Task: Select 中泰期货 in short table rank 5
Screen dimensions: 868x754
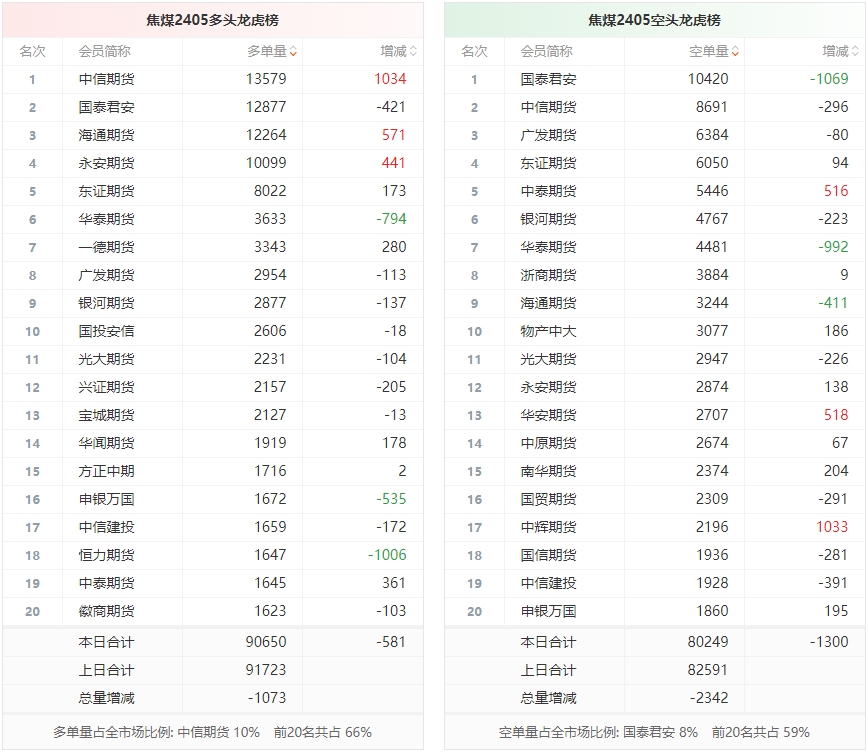Action: tap(548, 191)
